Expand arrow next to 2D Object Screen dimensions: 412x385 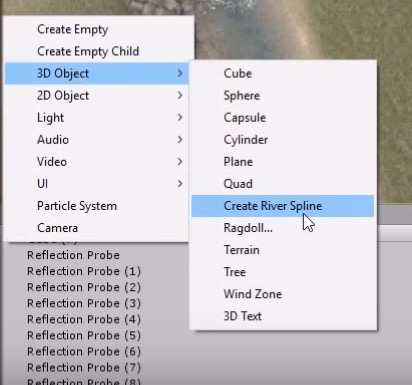180,96
